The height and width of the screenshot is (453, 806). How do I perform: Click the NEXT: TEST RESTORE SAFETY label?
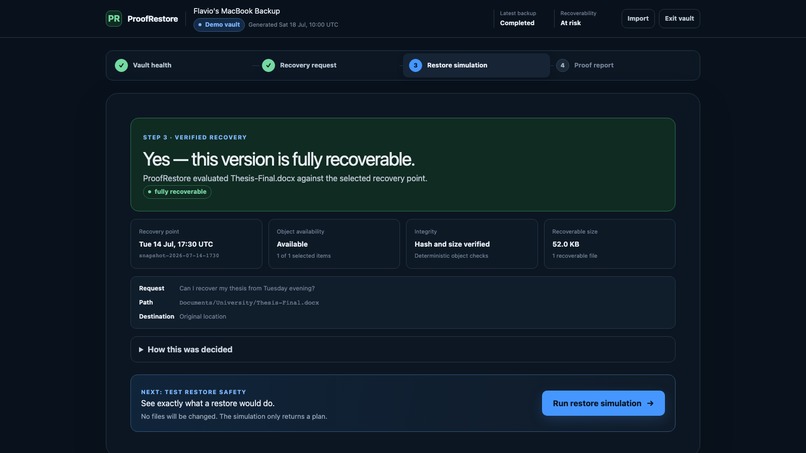193,392
